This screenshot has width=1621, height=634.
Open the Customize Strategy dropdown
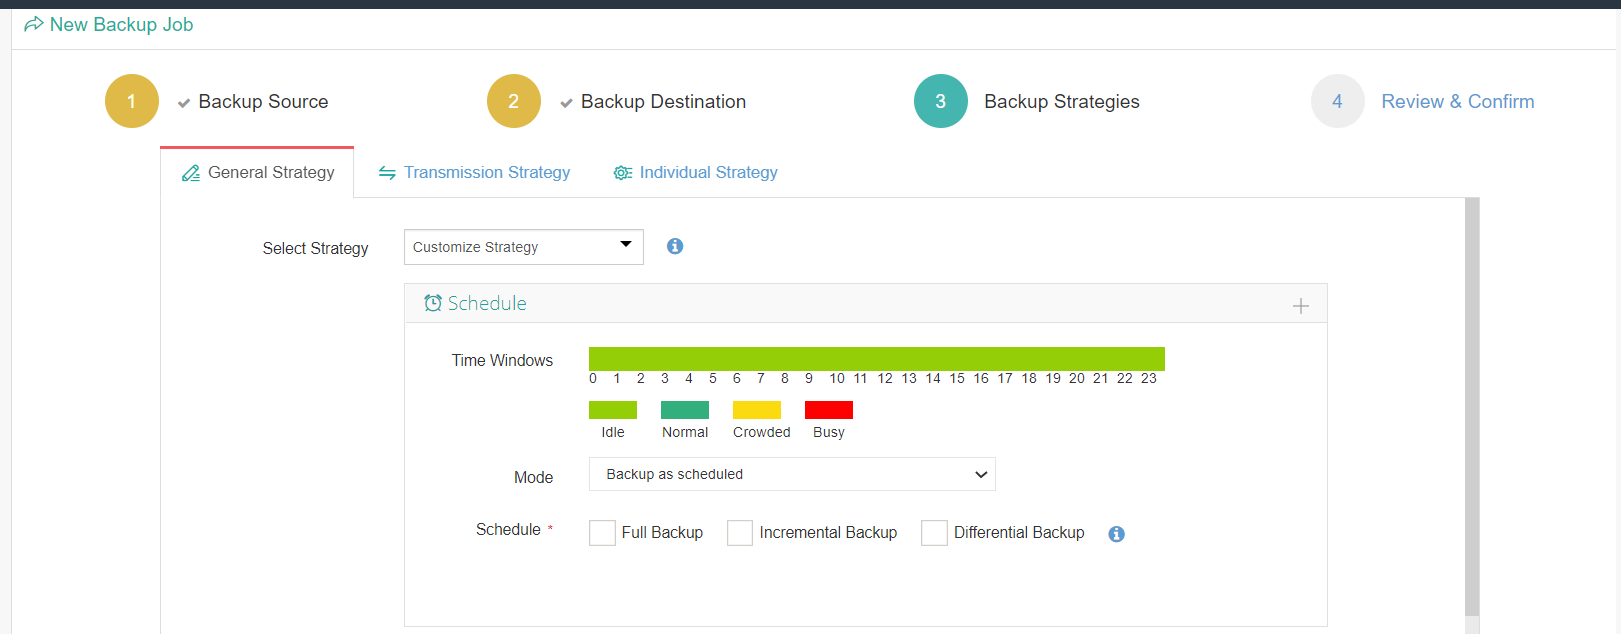click(x=523, y=247)
